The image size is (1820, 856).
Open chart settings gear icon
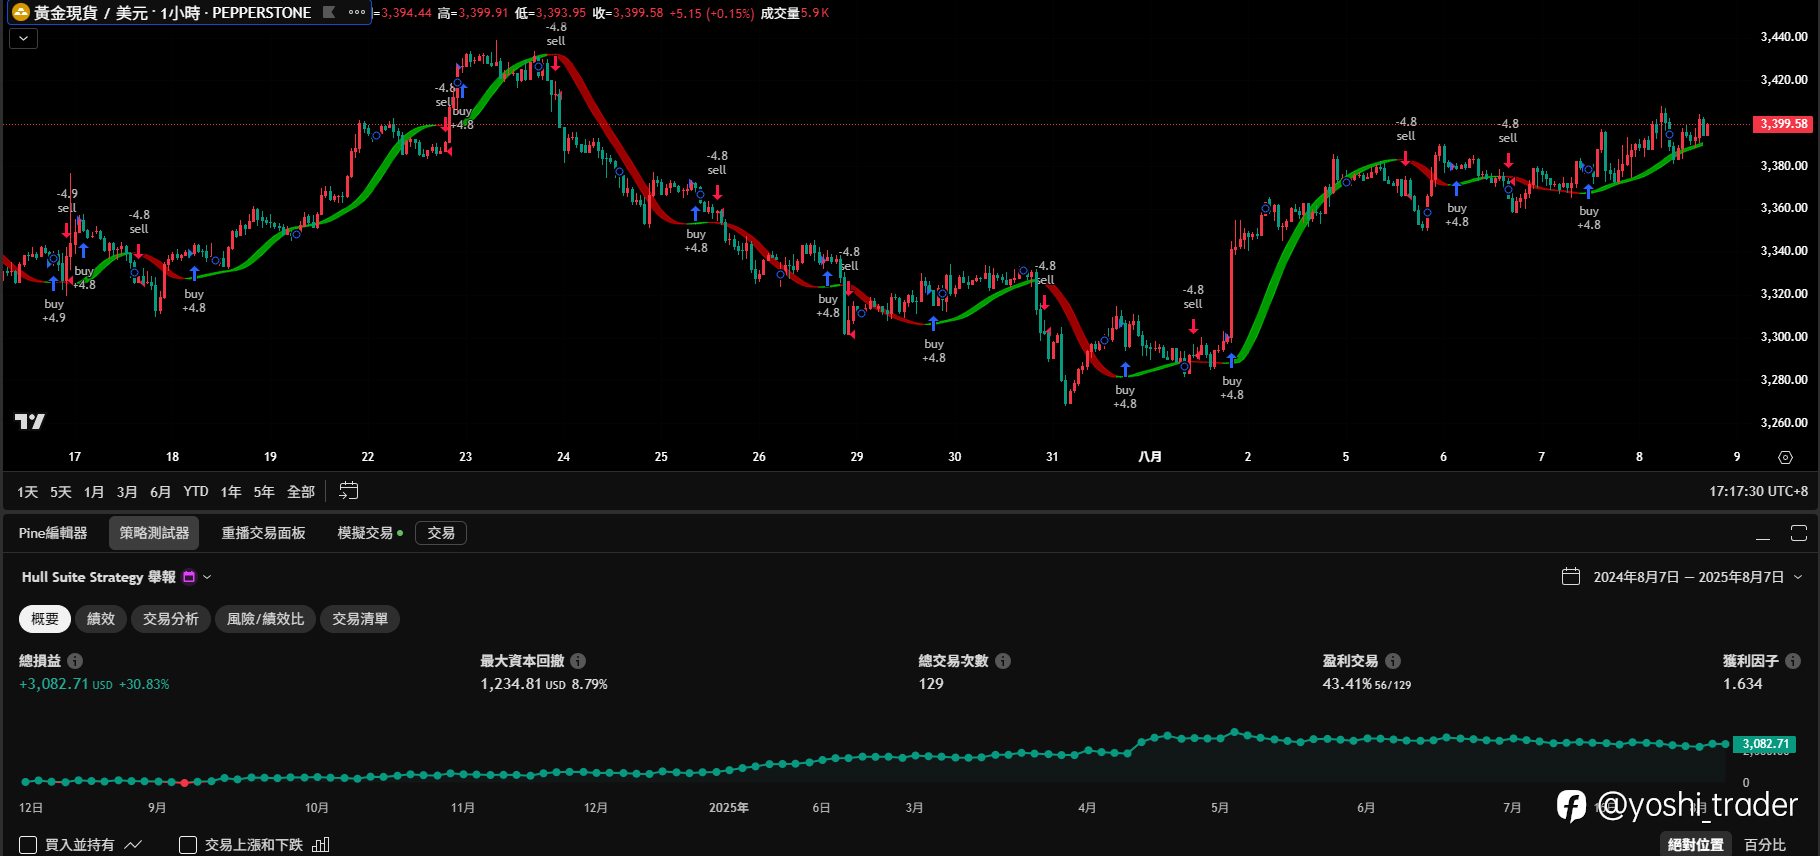click(1785, 457)
